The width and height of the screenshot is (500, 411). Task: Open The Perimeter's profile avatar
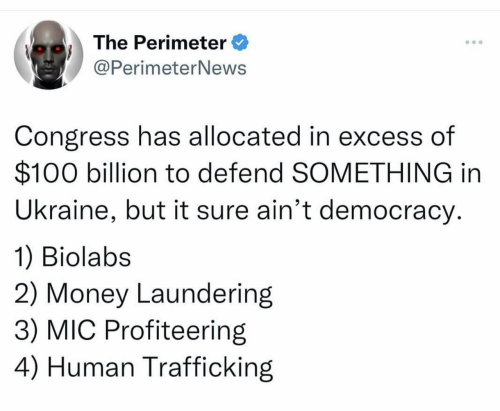[48, 55]
